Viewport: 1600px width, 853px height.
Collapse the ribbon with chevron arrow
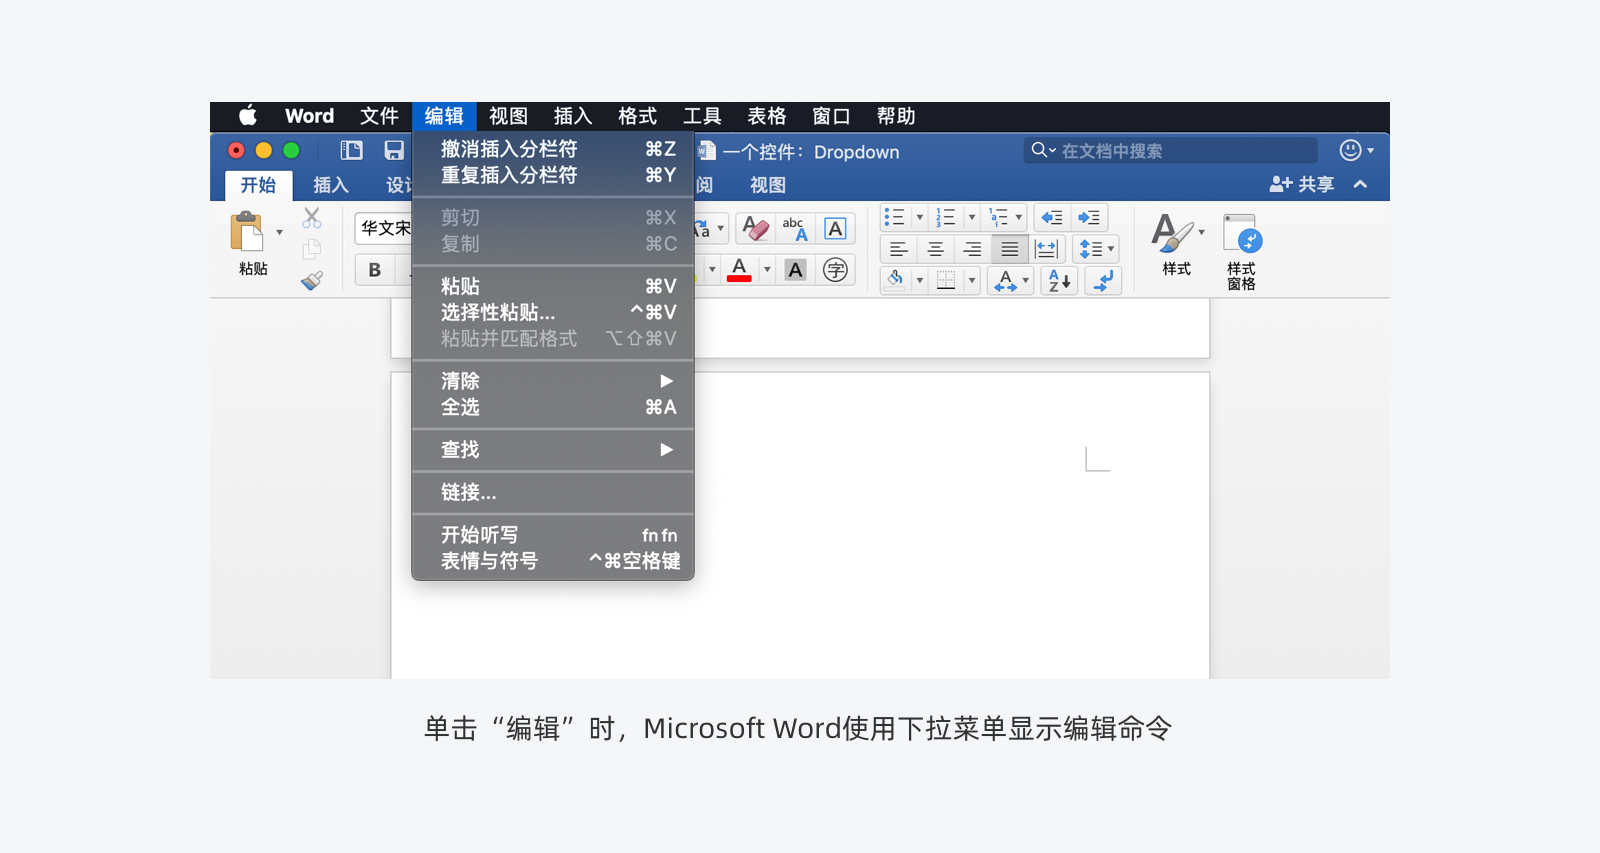[x=1360, y=184]
